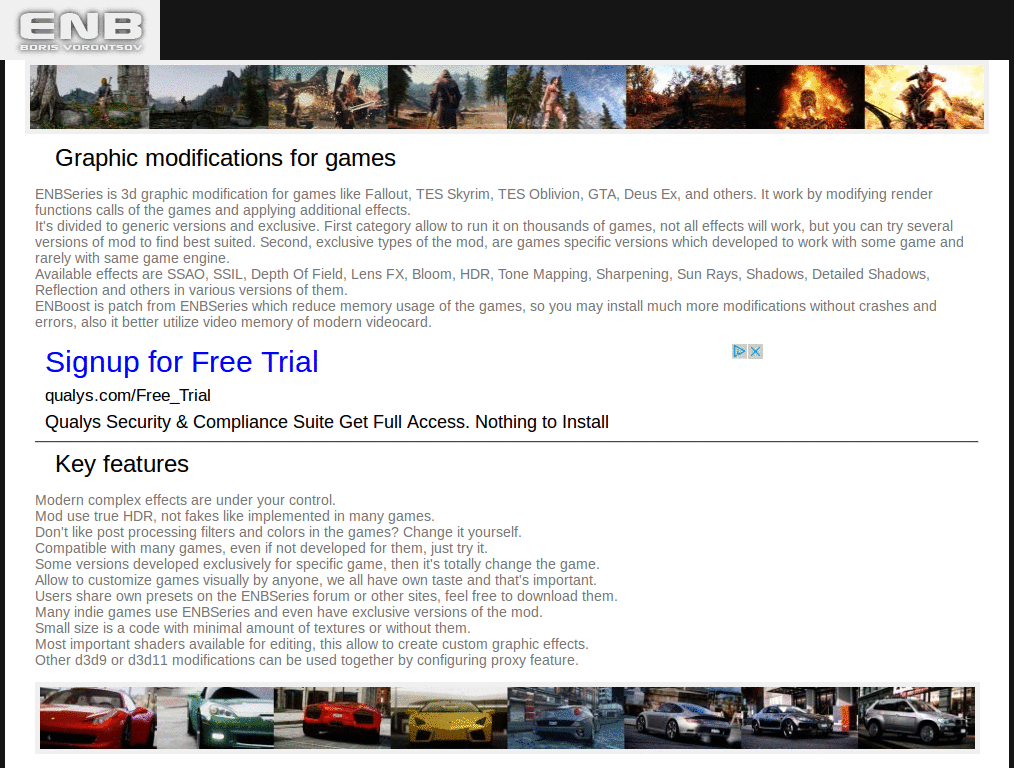Open the burning fire figure thumbnail
Viewport: 1024px width, 768px height.
click(x=805, y=97)
